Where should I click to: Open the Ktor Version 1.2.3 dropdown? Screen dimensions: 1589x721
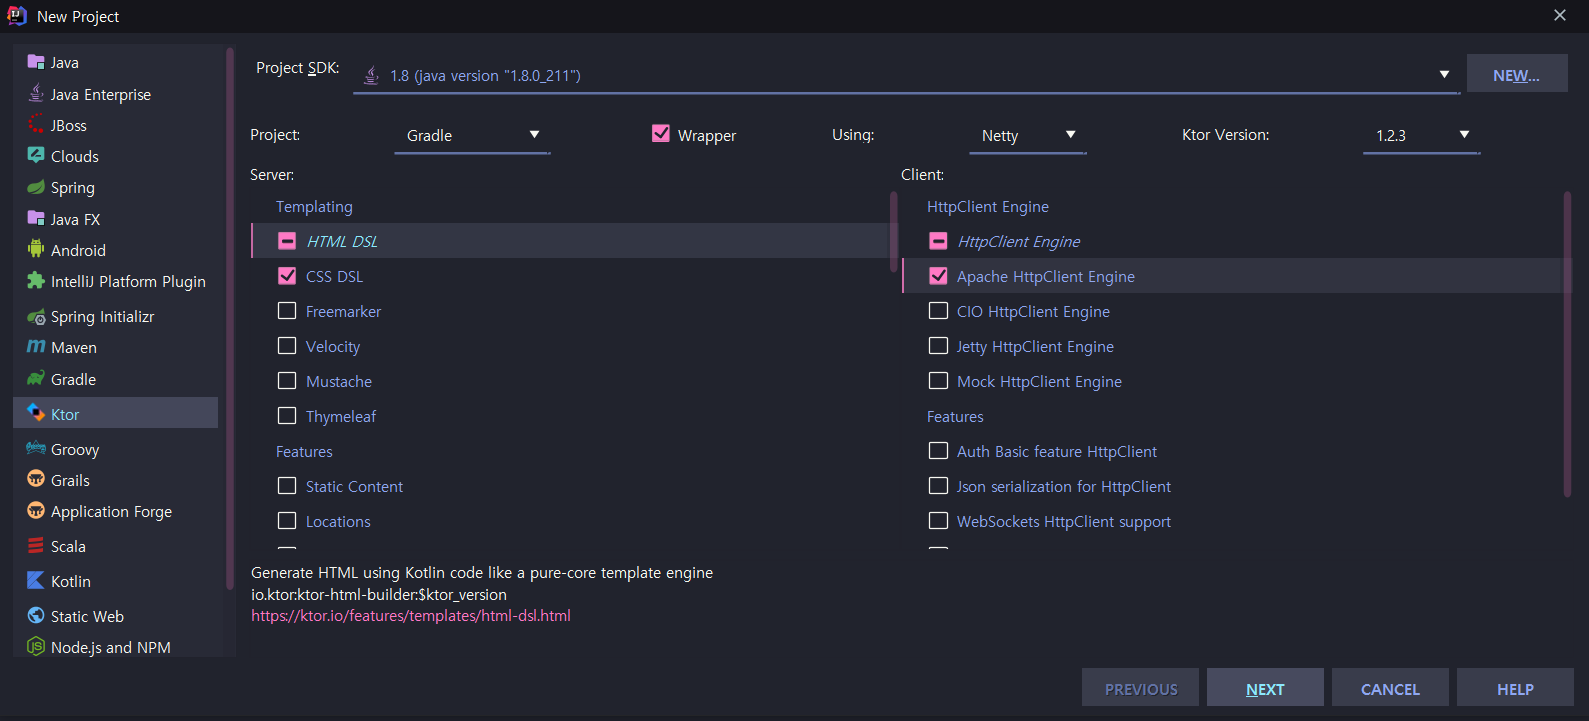pyautogui.click(x=1421, y=135)
